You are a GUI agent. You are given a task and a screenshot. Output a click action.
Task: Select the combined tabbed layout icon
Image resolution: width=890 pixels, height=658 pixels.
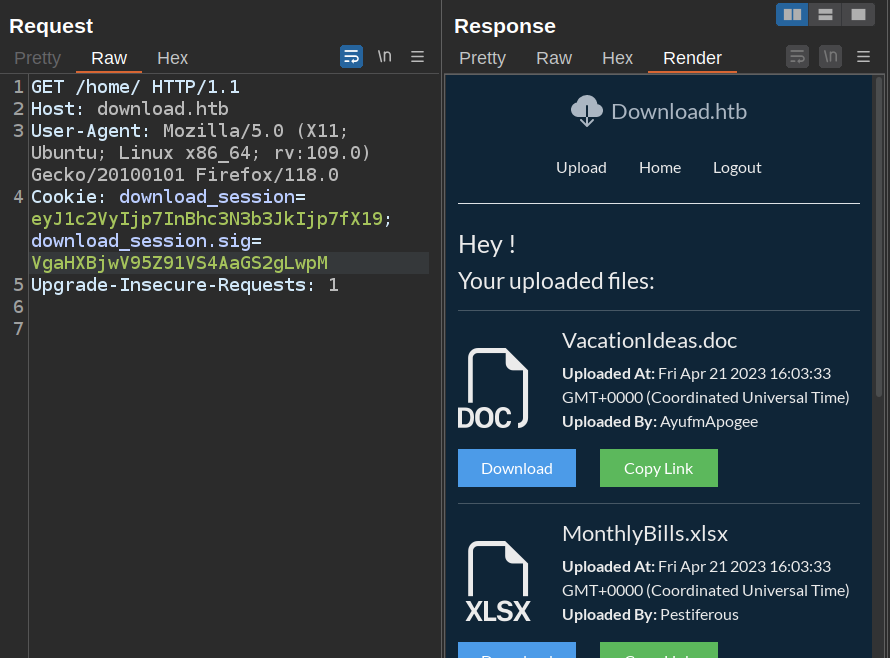coord(858,14)
